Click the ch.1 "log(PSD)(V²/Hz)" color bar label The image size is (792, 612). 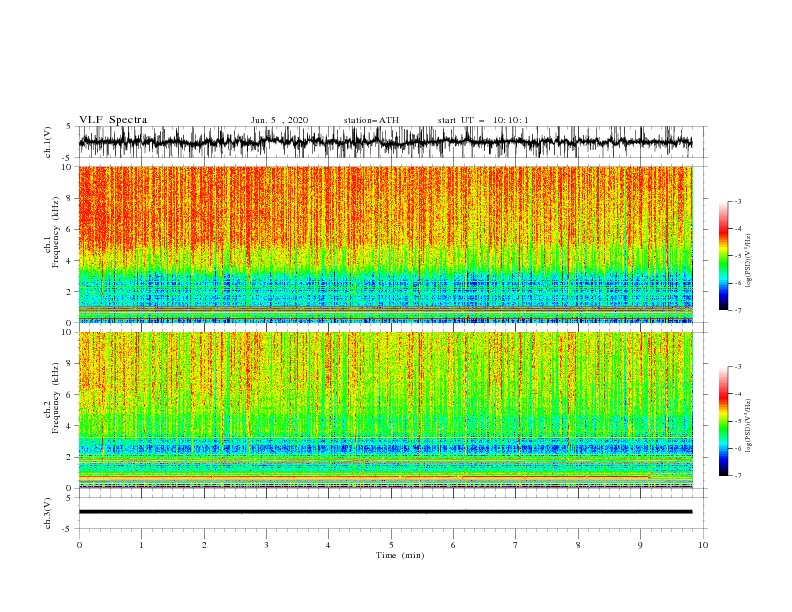click(x=749, y=261)
